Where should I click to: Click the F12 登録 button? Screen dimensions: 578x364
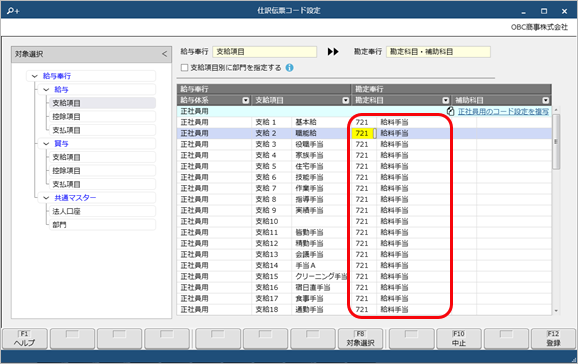point(553,339)
